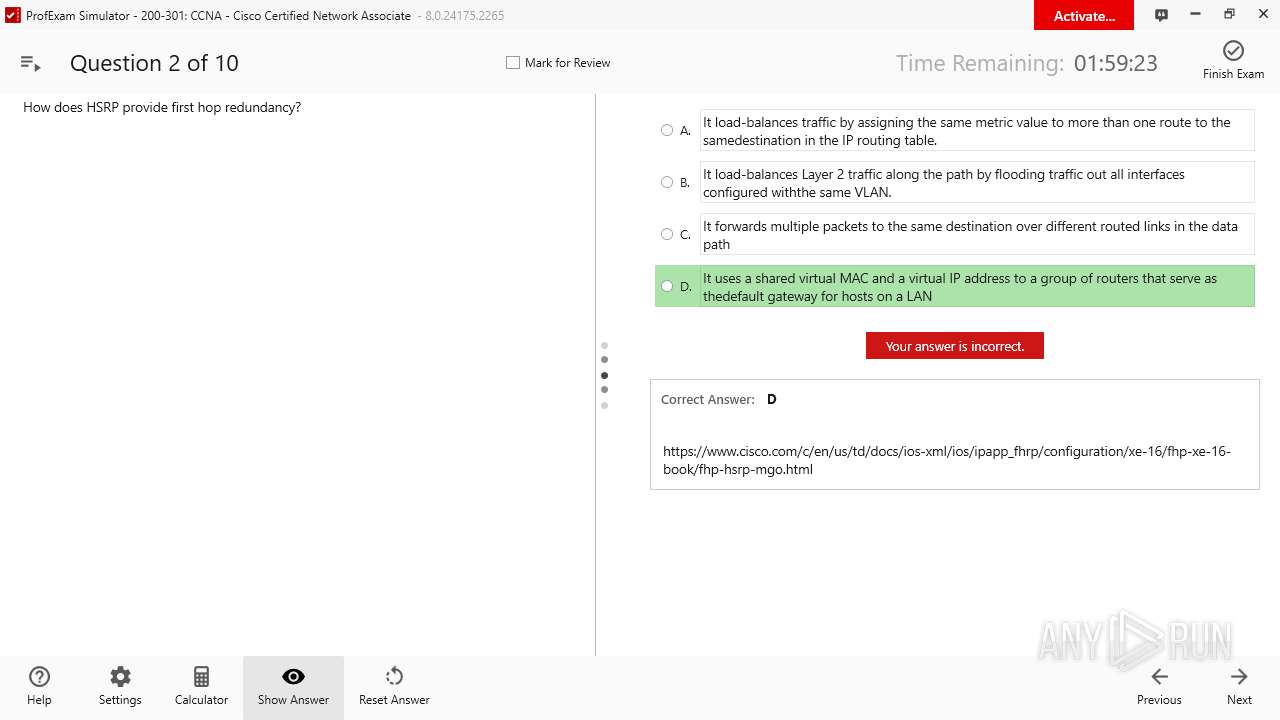Click Reset Answer icon
This screenshot has height=720, width=1280.
pos(394,676)
